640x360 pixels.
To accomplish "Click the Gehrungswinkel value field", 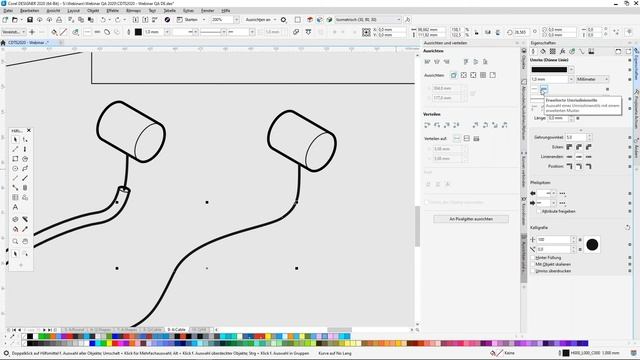I will coord(576,137).
